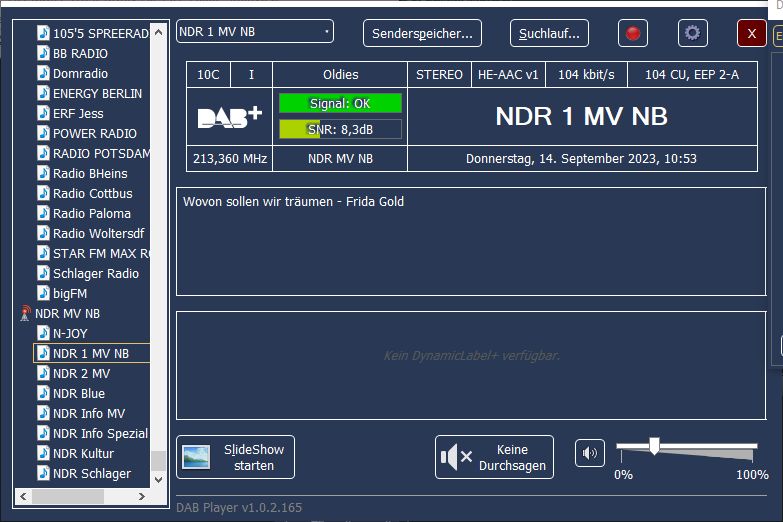Click the red record button
Image resolution: width=783 pixels, height=522 pixels.
click(633, 33)
